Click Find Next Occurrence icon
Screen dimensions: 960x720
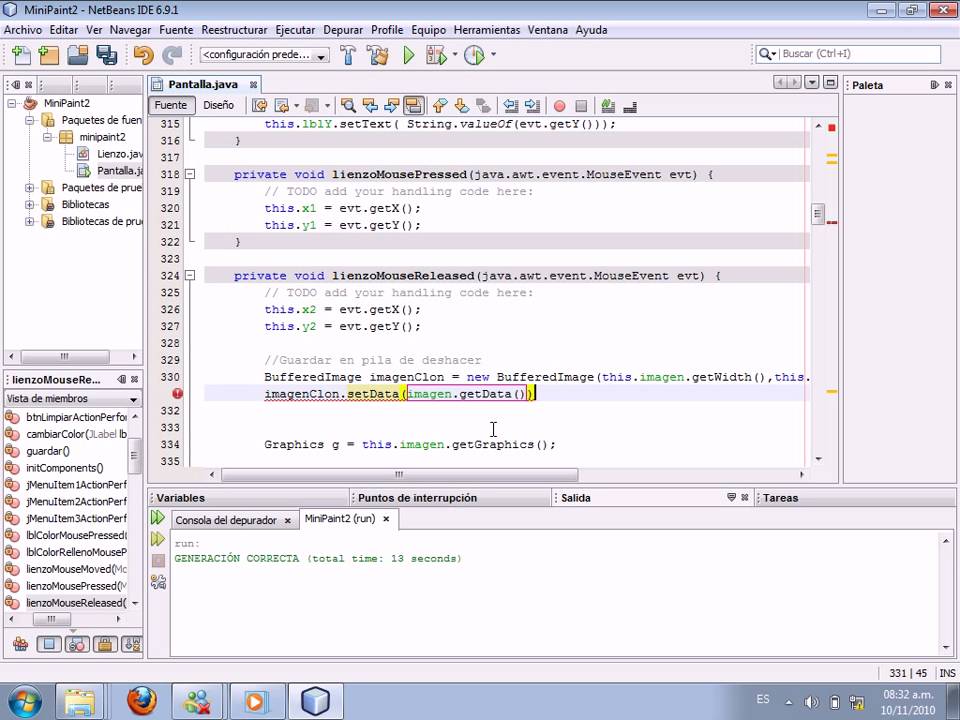point(391,106)
